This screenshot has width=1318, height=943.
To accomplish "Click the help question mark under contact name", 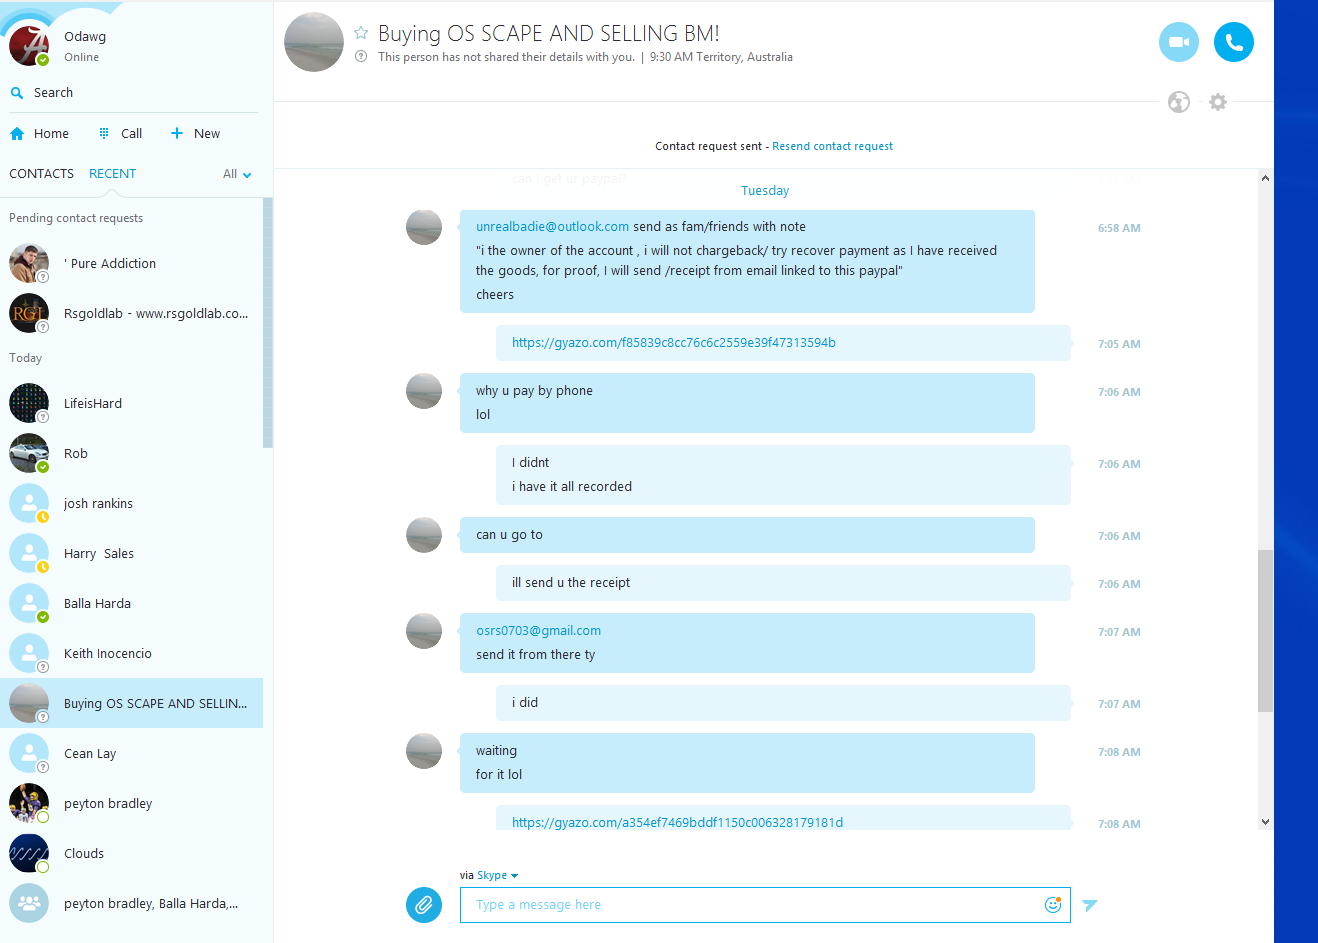I will 361,57.
